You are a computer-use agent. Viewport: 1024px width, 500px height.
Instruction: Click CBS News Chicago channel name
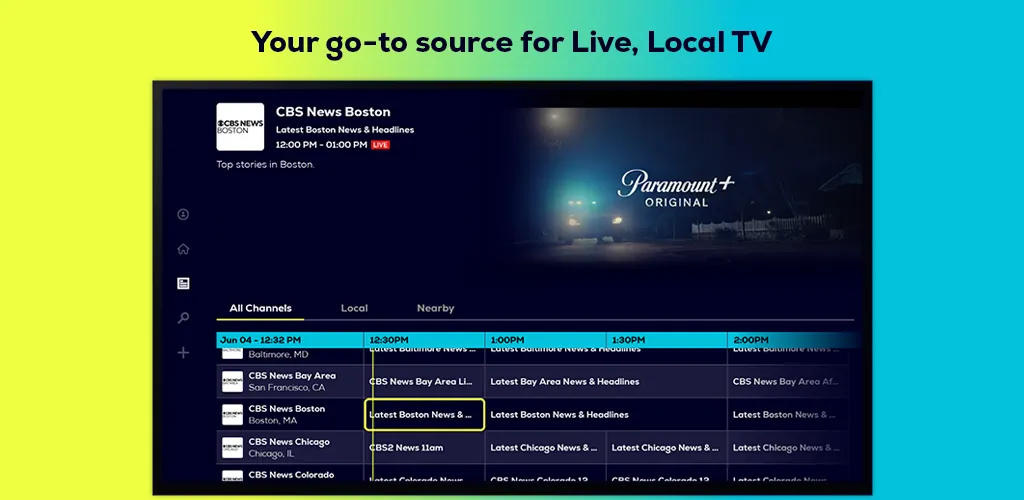(x=289, y=442)
